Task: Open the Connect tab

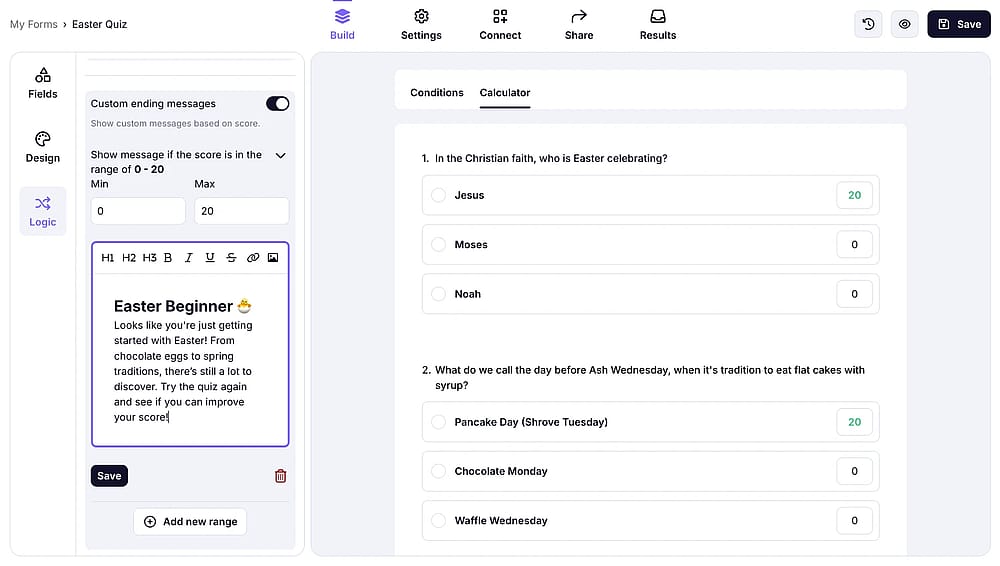Action: tap(500, 25)
